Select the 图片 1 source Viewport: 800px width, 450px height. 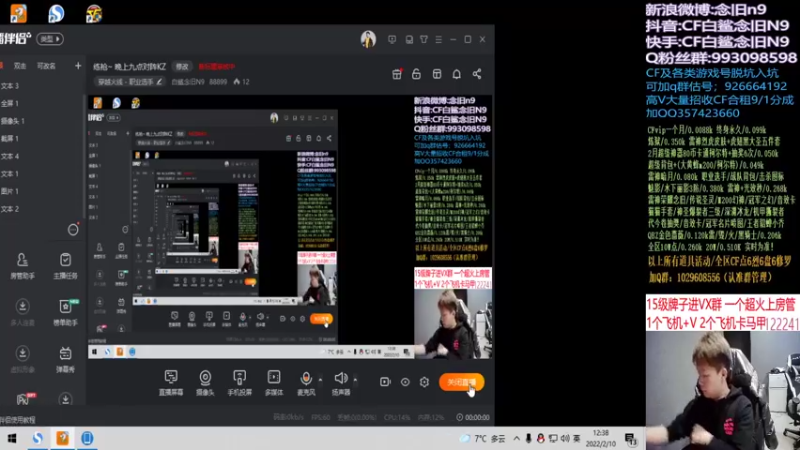[x=10, y=191]
